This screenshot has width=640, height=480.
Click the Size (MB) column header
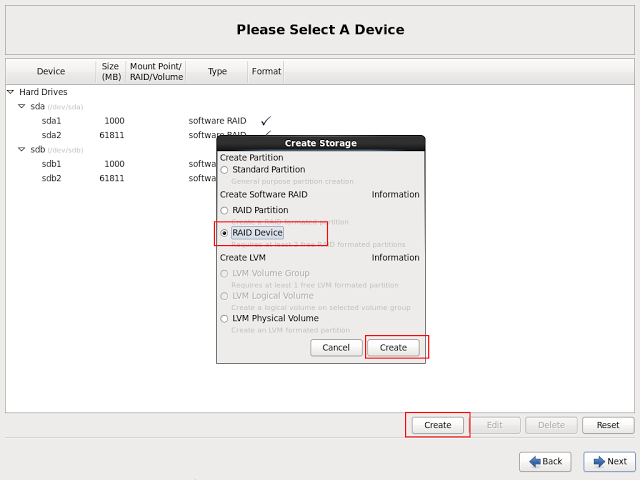110,71
